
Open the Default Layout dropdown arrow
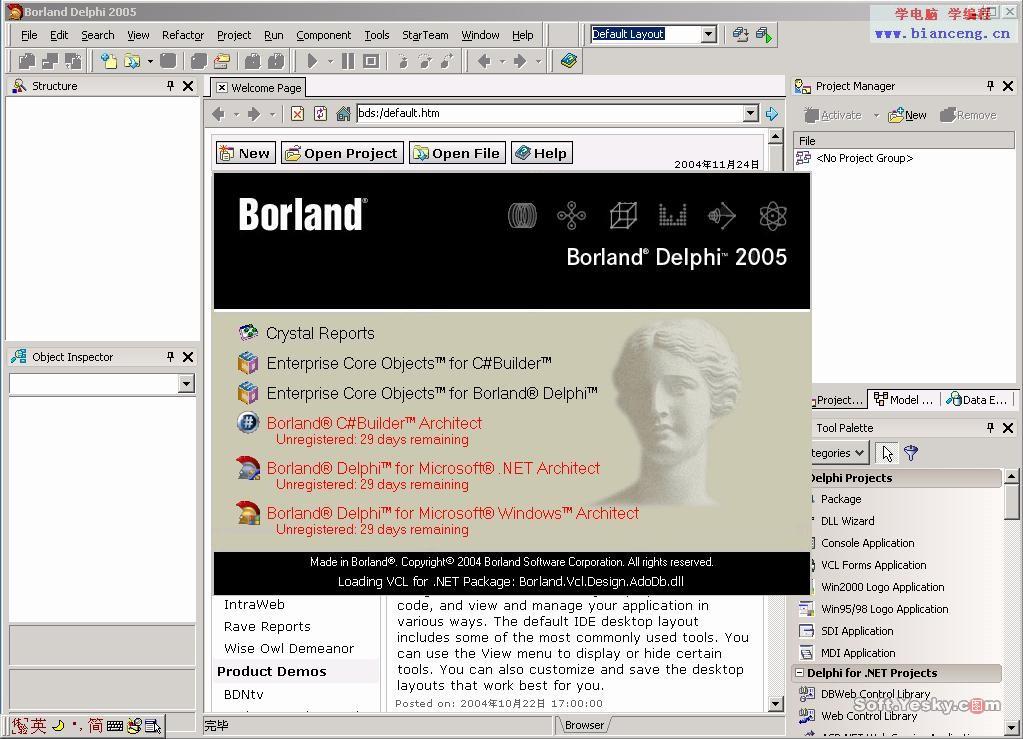click(709, 34)
